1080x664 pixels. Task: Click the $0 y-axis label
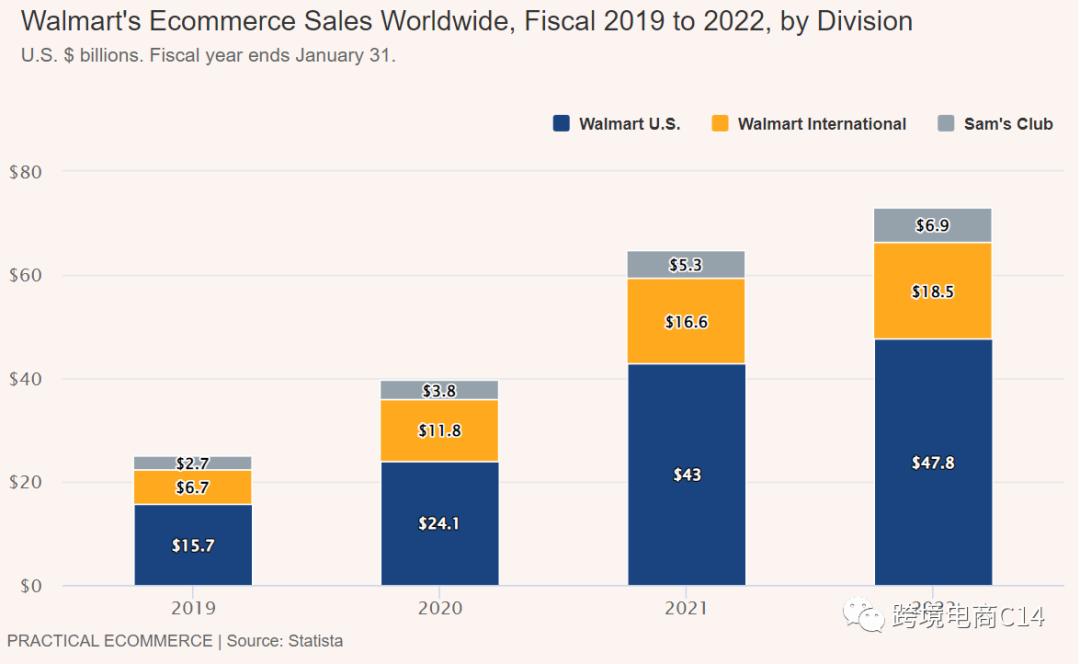31,586
